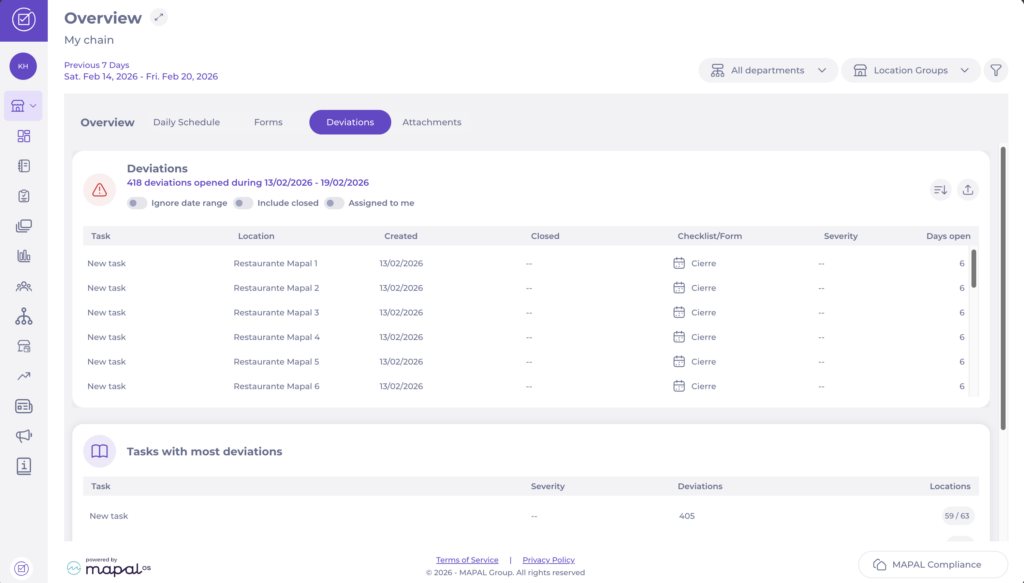Viewport: 1024px width, 583px height.
Task: Open the megaphone announcements sidebar icon
Action: coord(24,436)
